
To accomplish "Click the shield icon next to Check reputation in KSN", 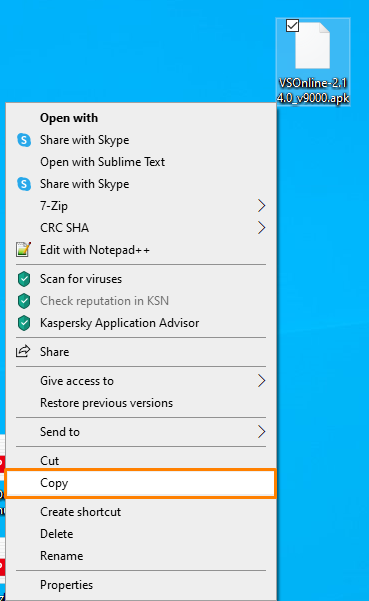I will (x=24, y=301).
